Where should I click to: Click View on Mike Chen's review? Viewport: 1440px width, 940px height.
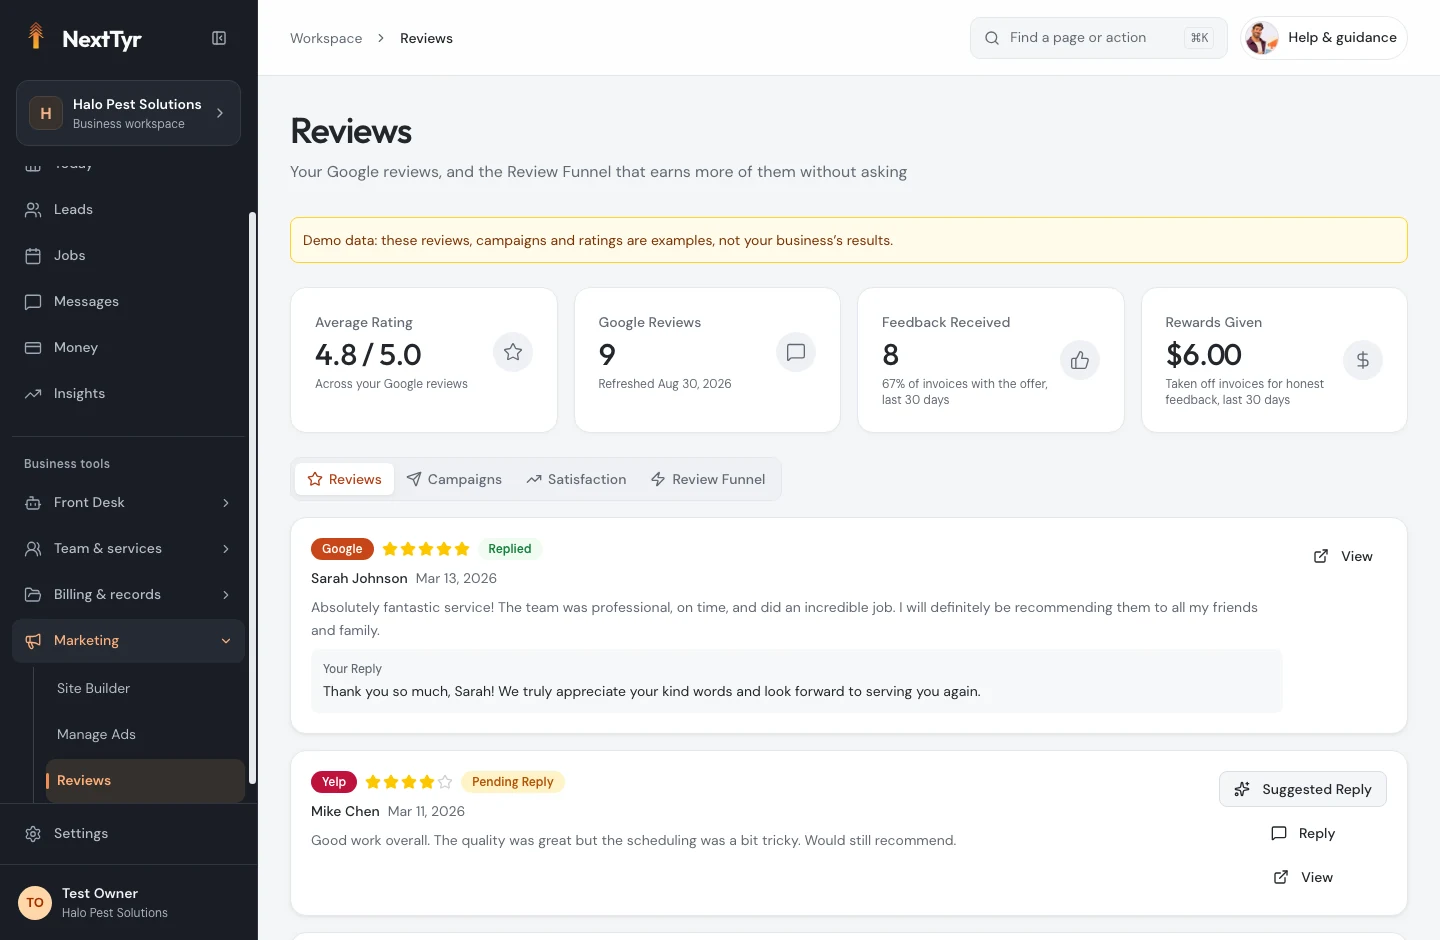click(x=1303, y=877)
